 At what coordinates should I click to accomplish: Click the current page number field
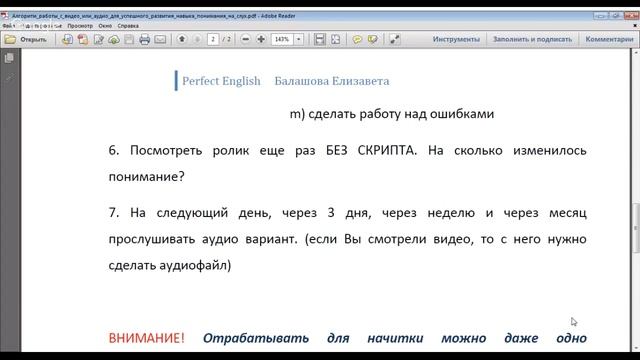(x=213, y=39)
